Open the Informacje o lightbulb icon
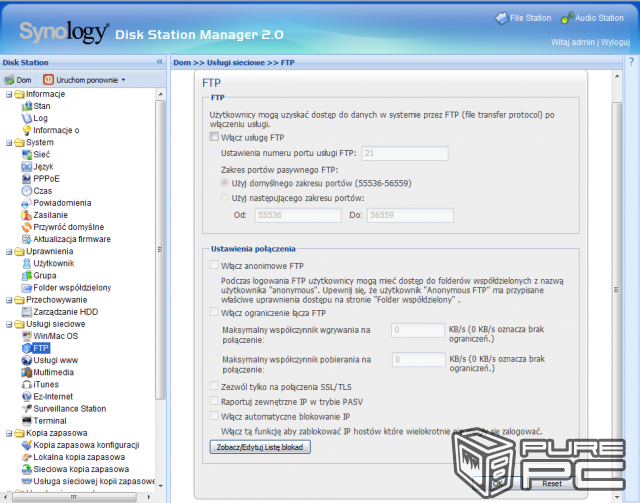 click(x=27, y=130)
